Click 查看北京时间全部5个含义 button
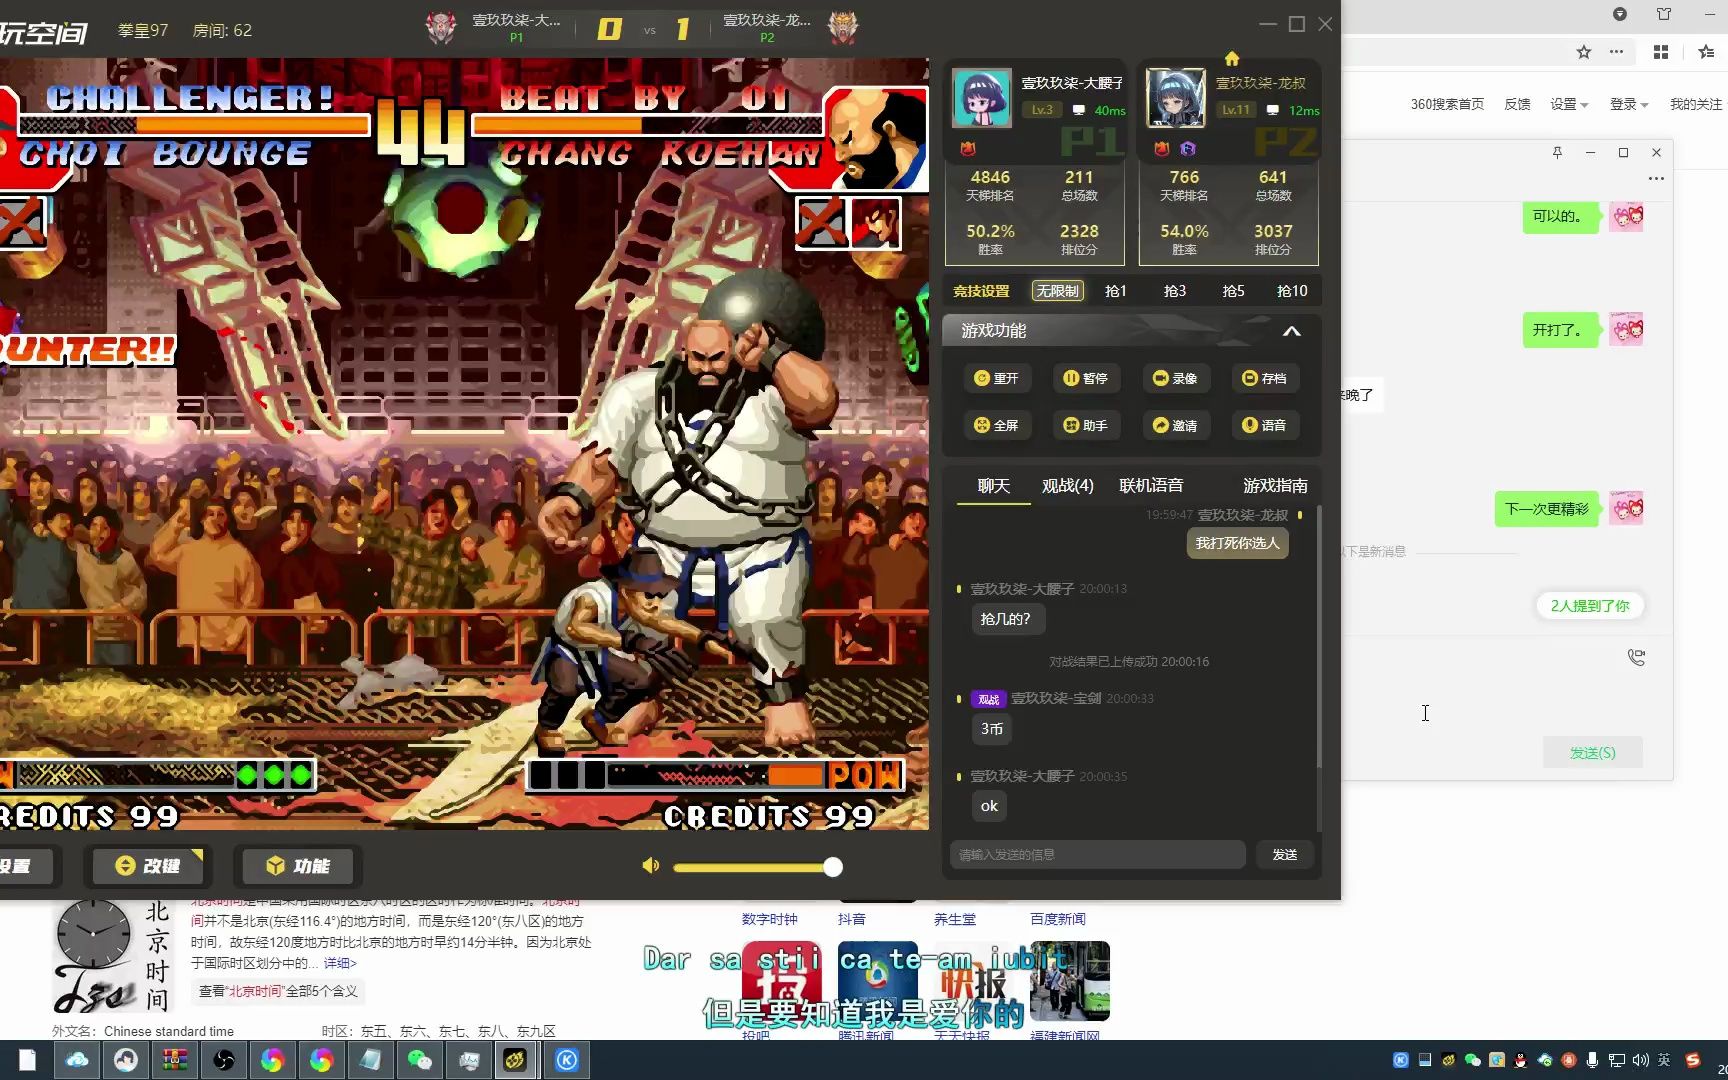The height and width of the screenshot is (1080, 1728). pos(278,991)
